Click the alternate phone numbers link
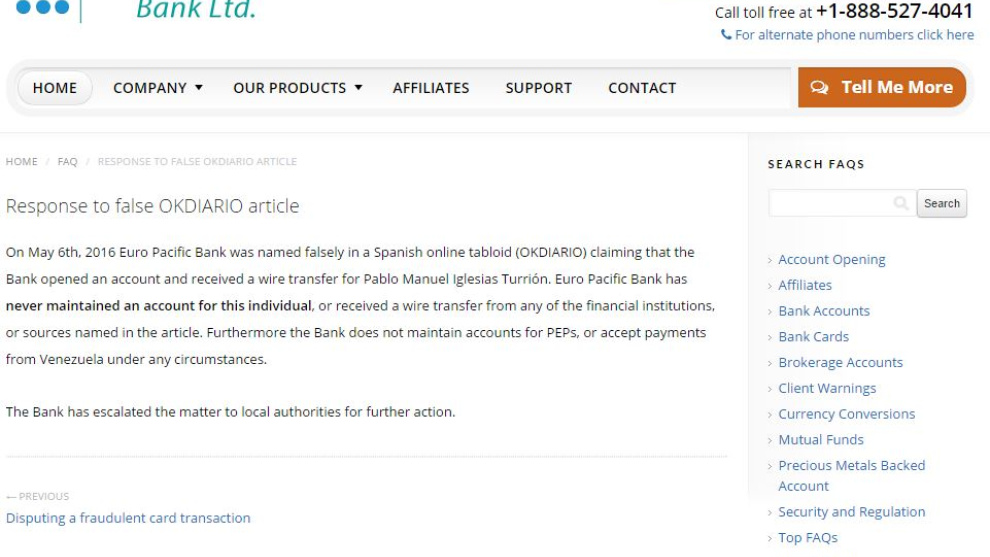 (854, 36)
